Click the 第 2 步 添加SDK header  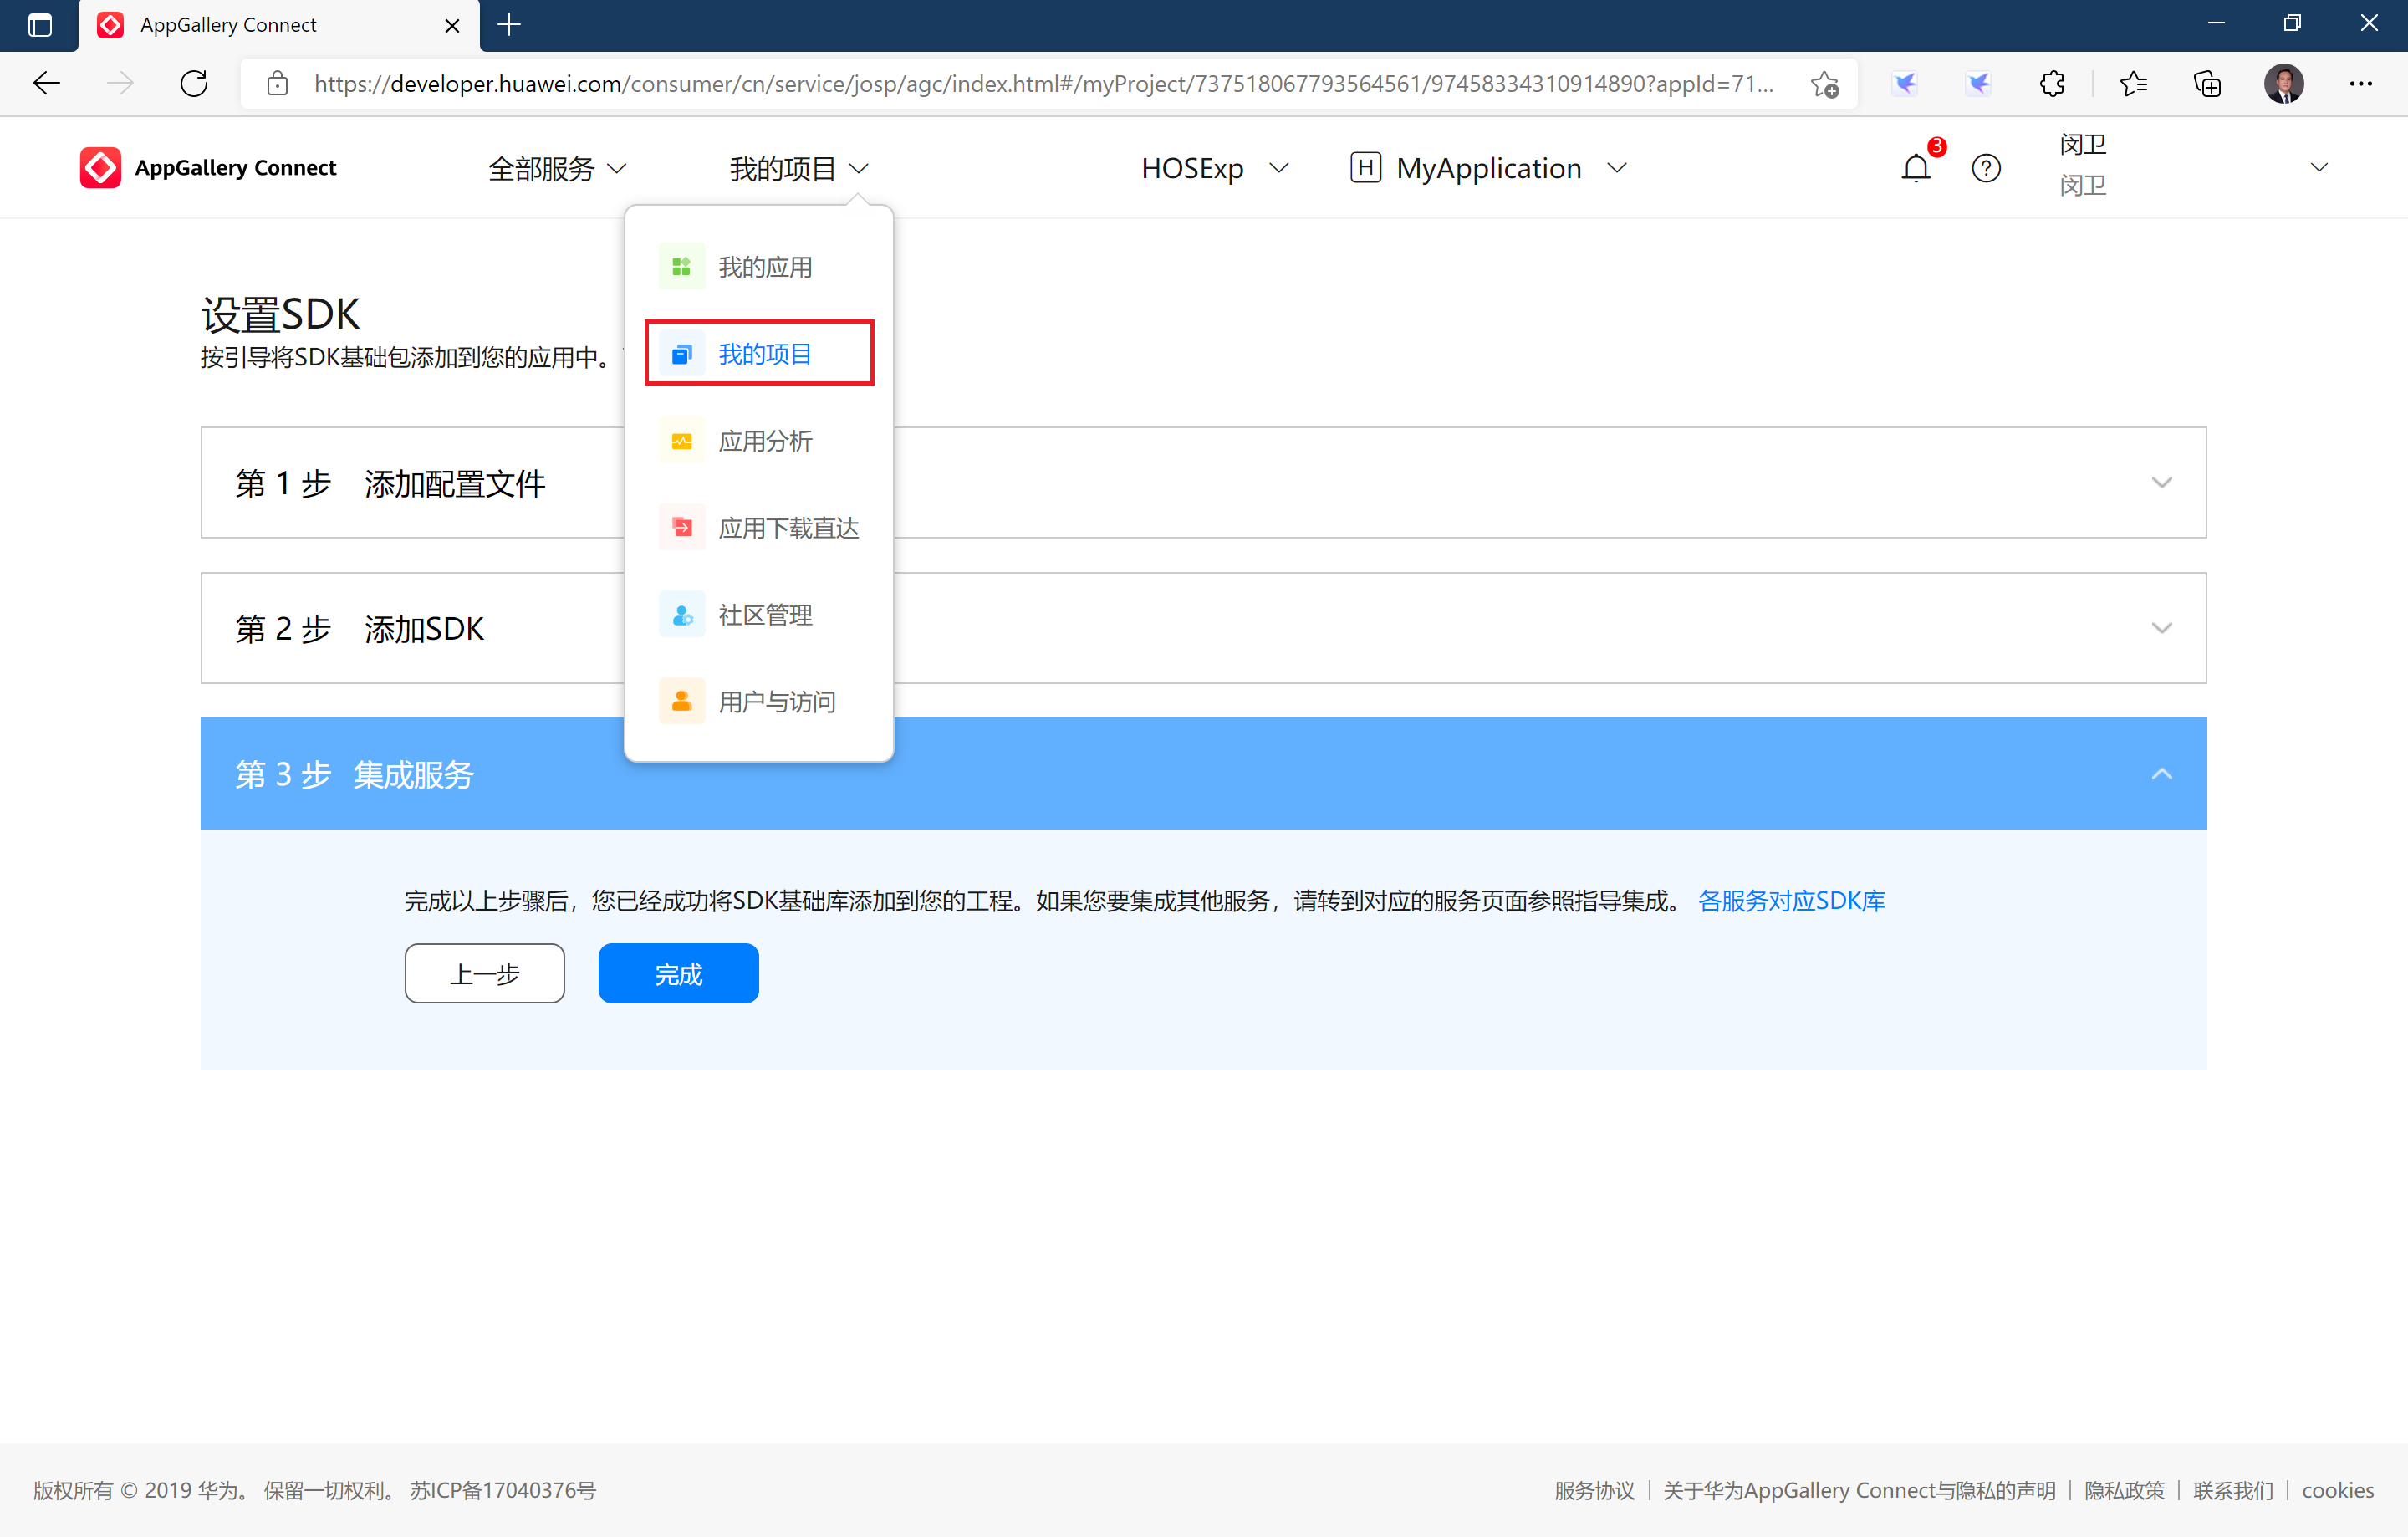pos(1203,628)
